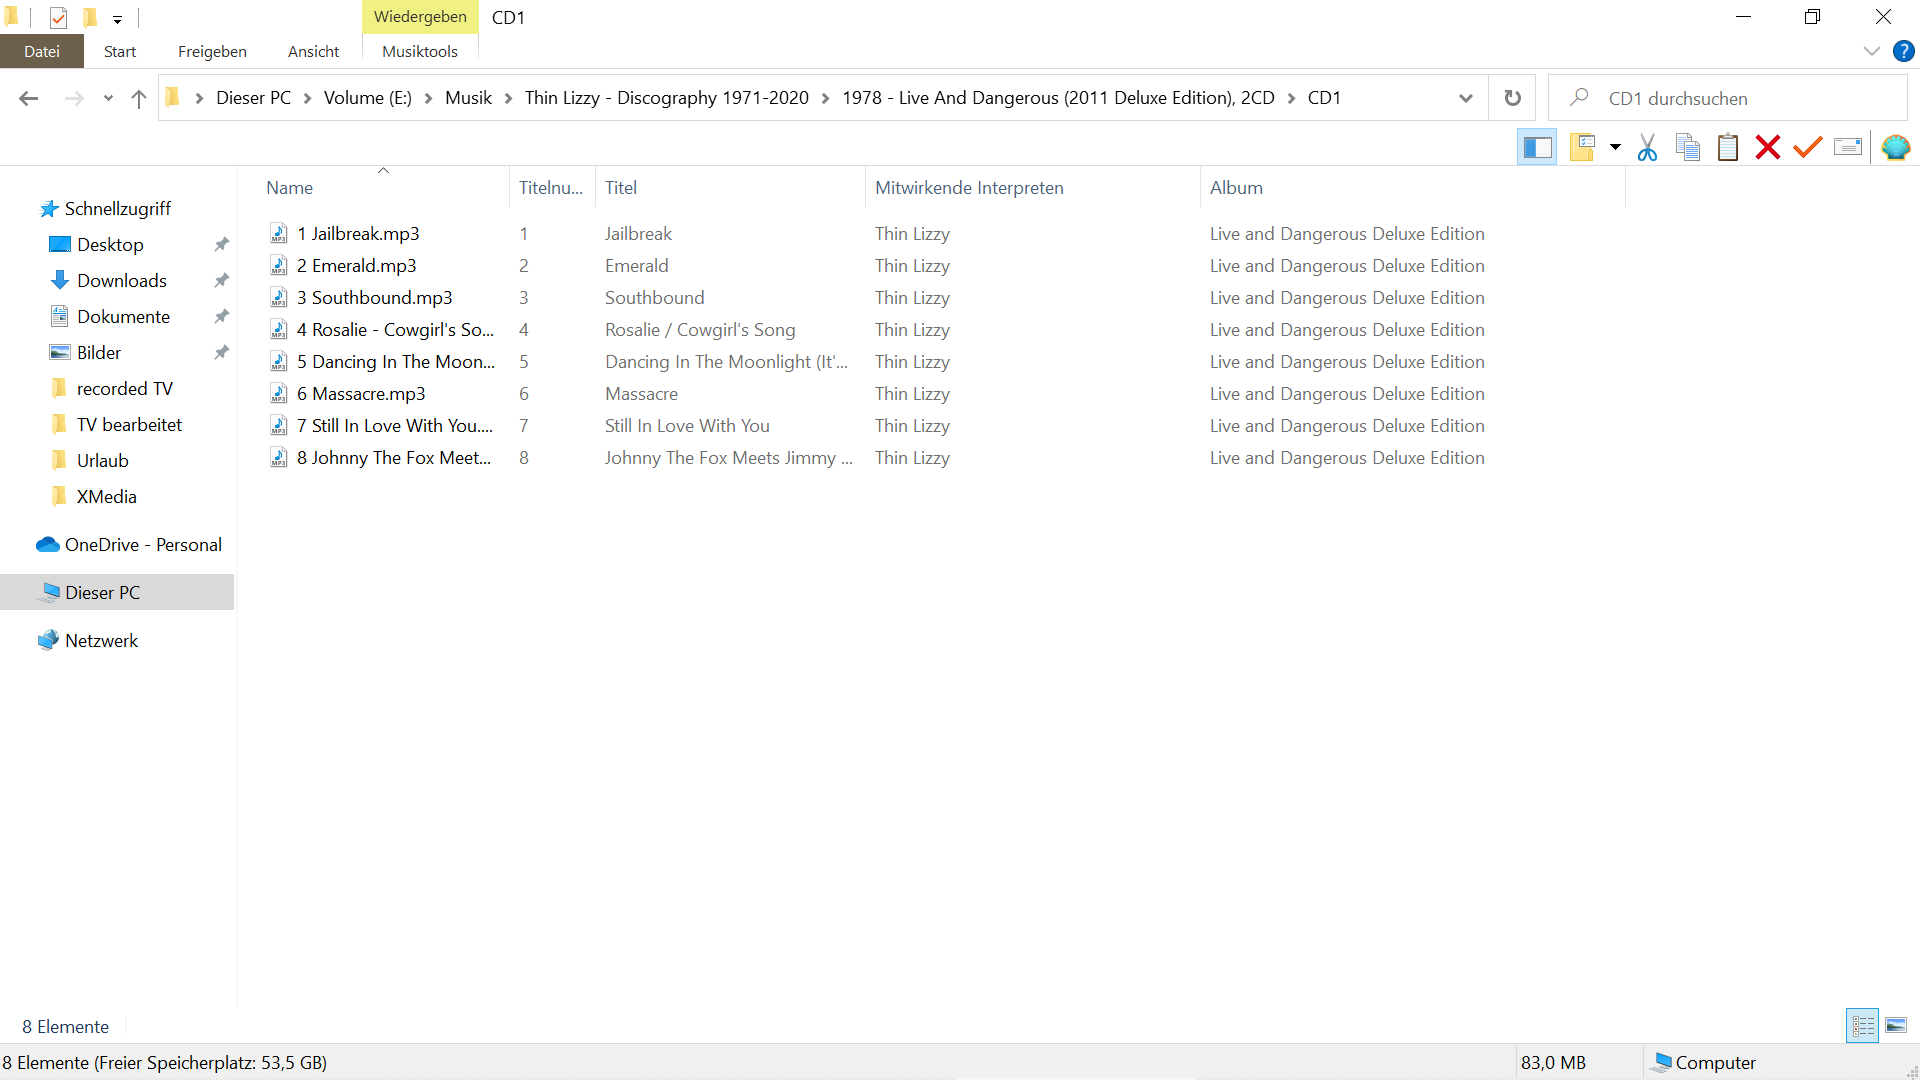Sort by the Album column header

(x=1412, y=188)
